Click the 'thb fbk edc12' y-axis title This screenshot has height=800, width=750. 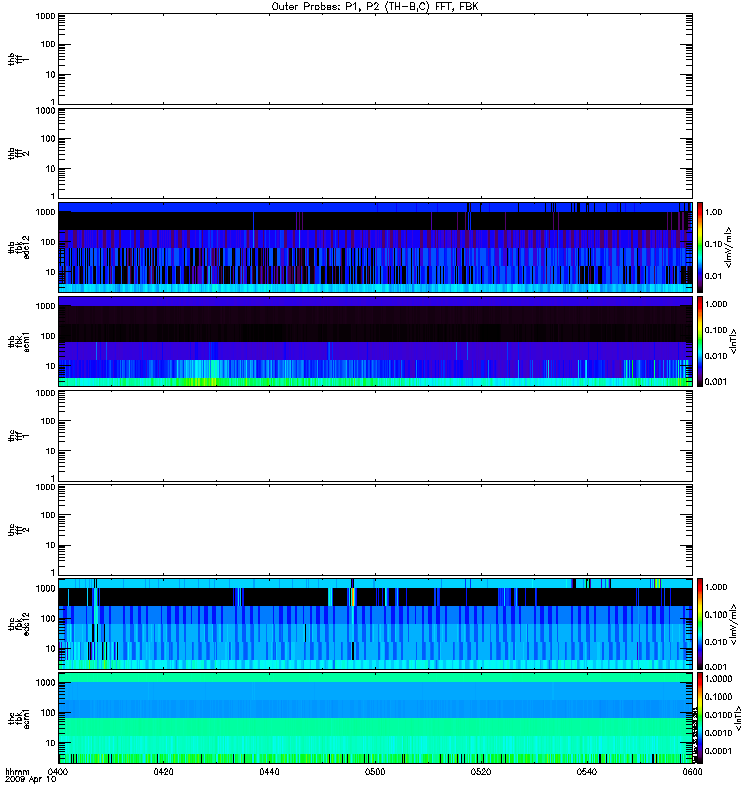(18, 247)
